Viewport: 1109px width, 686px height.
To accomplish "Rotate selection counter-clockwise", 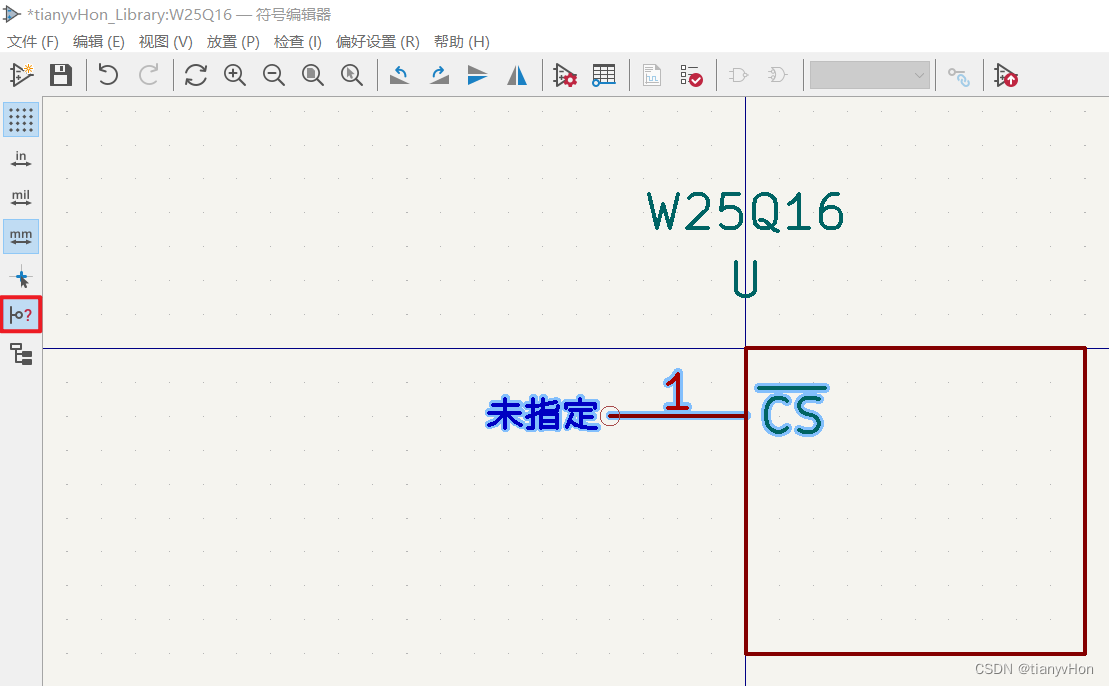I will pyautogui.click(x=400, y=75).
